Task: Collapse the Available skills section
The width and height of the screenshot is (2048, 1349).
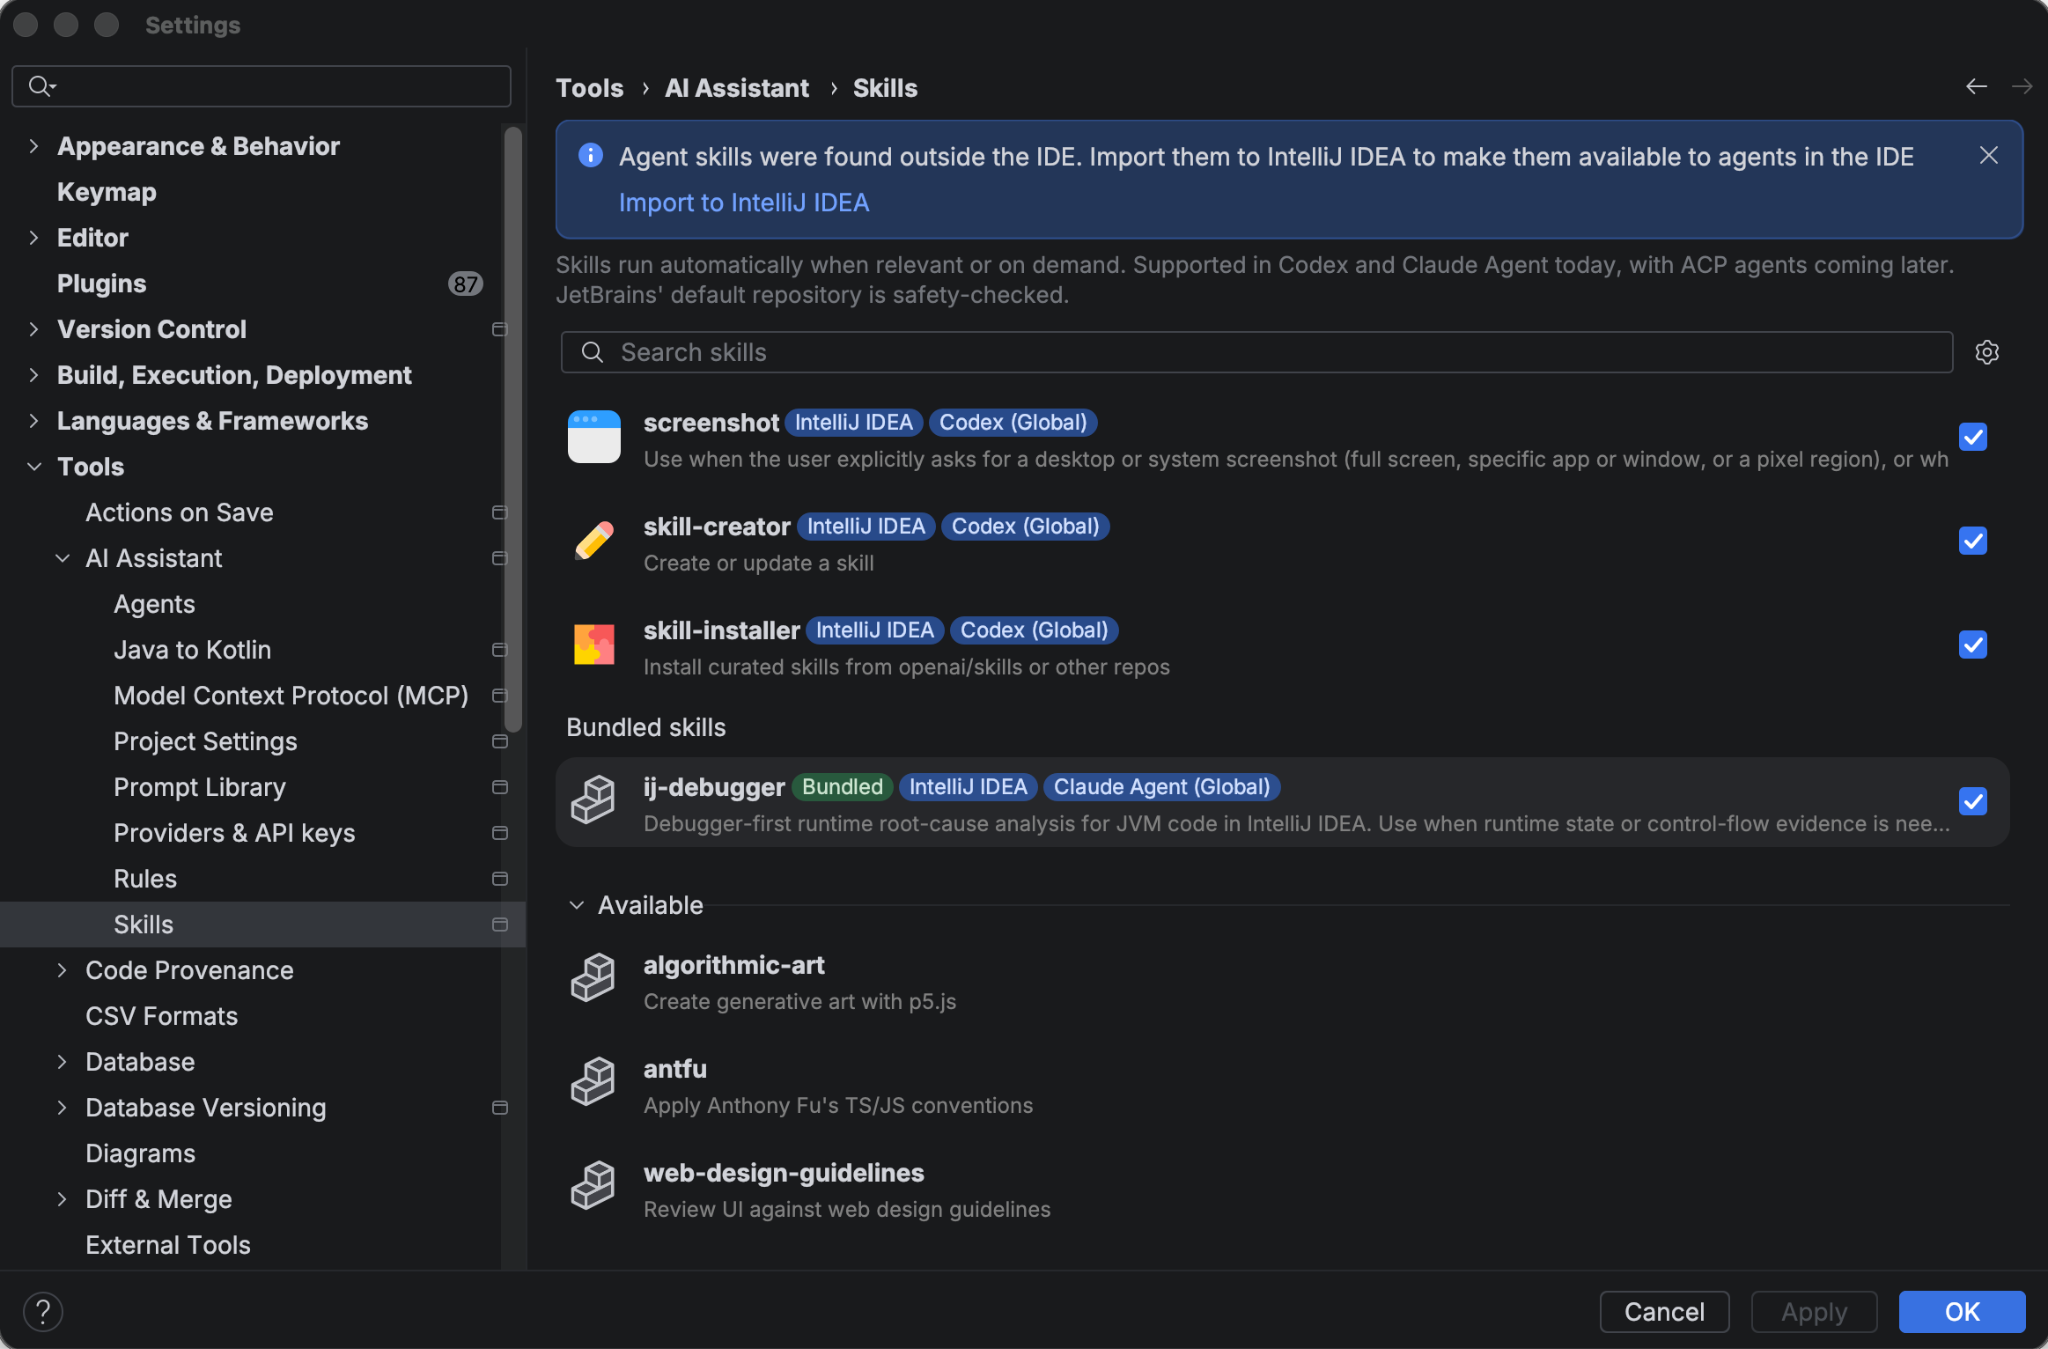Action: (x=577, y=905)
